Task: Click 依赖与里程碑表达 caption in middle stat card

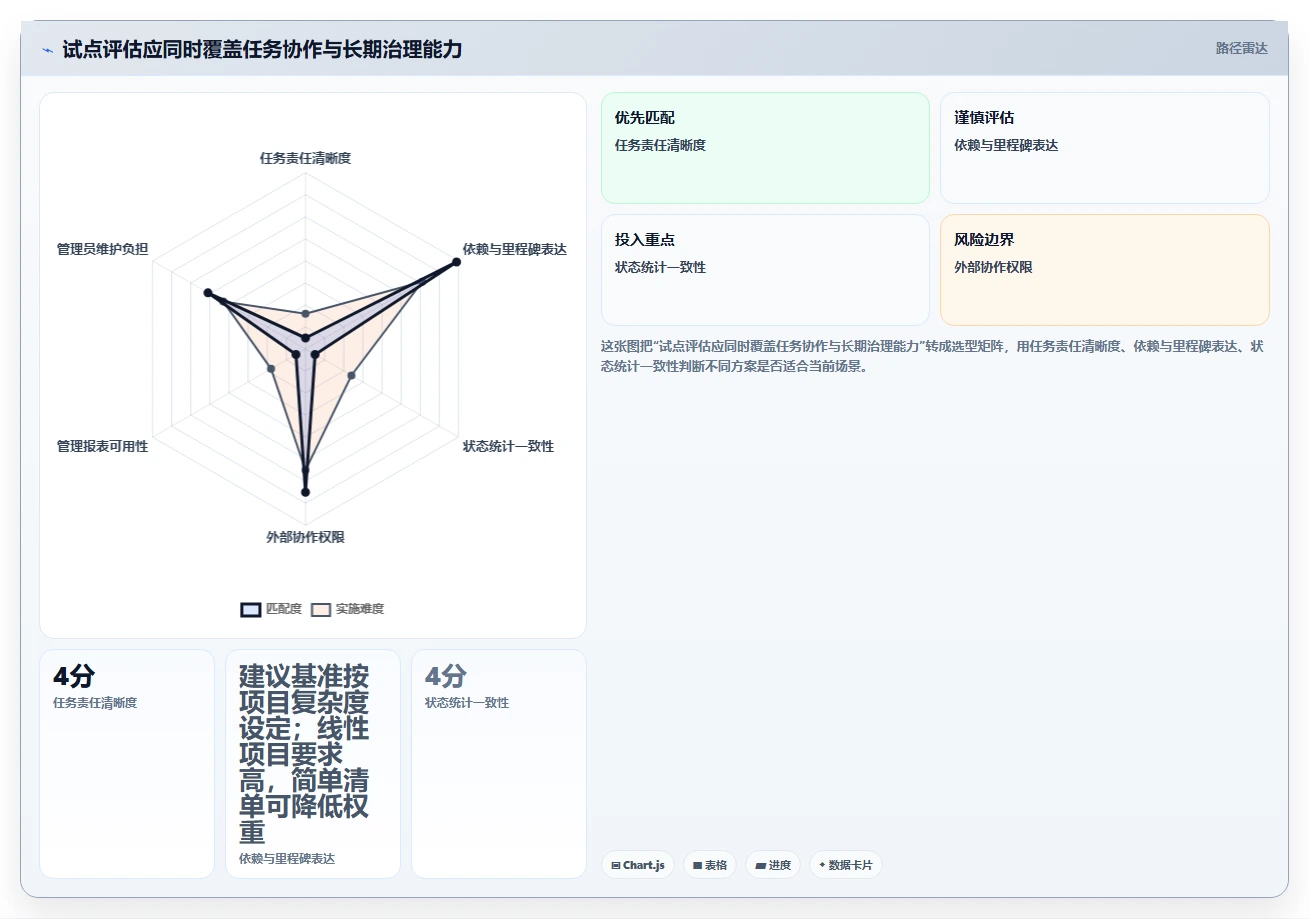Action: [287, 859]
